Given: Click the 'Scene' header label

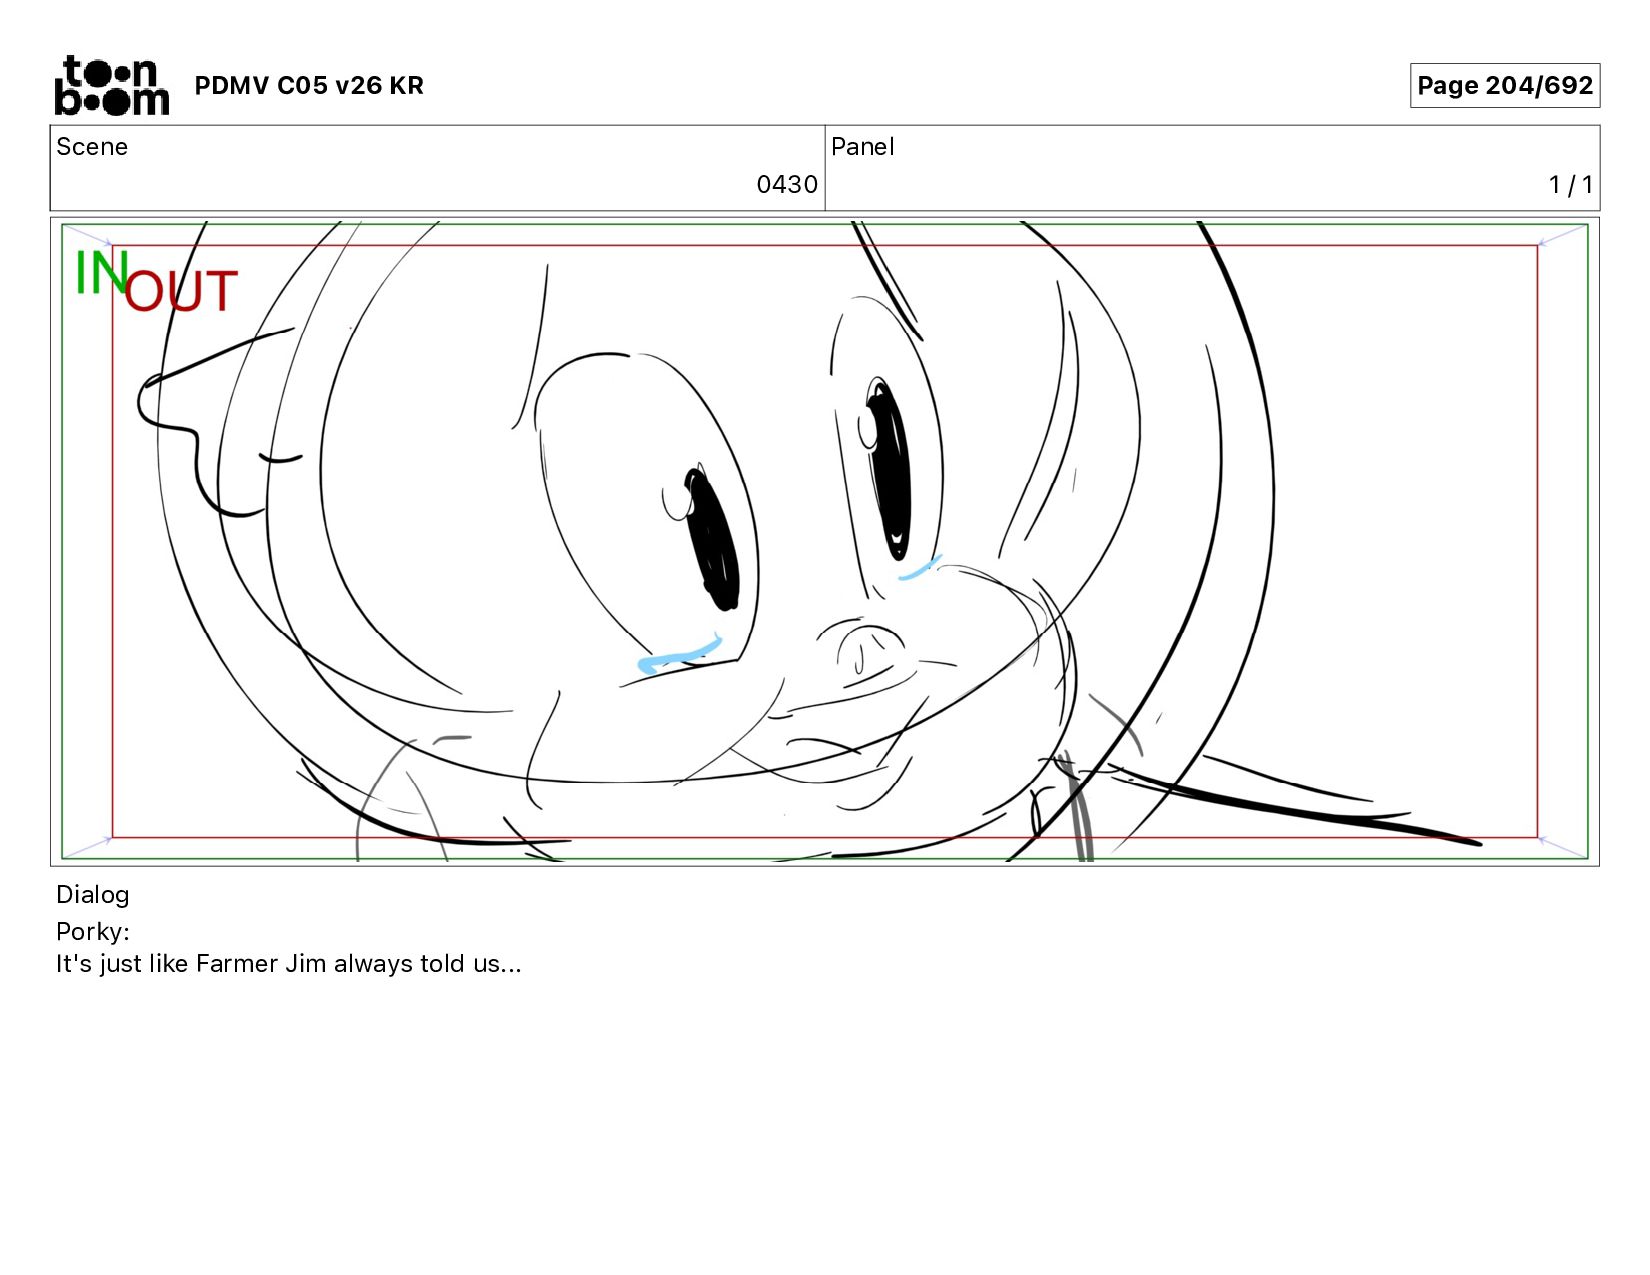Looking at the screenshot, I should [x=92, y=147].
